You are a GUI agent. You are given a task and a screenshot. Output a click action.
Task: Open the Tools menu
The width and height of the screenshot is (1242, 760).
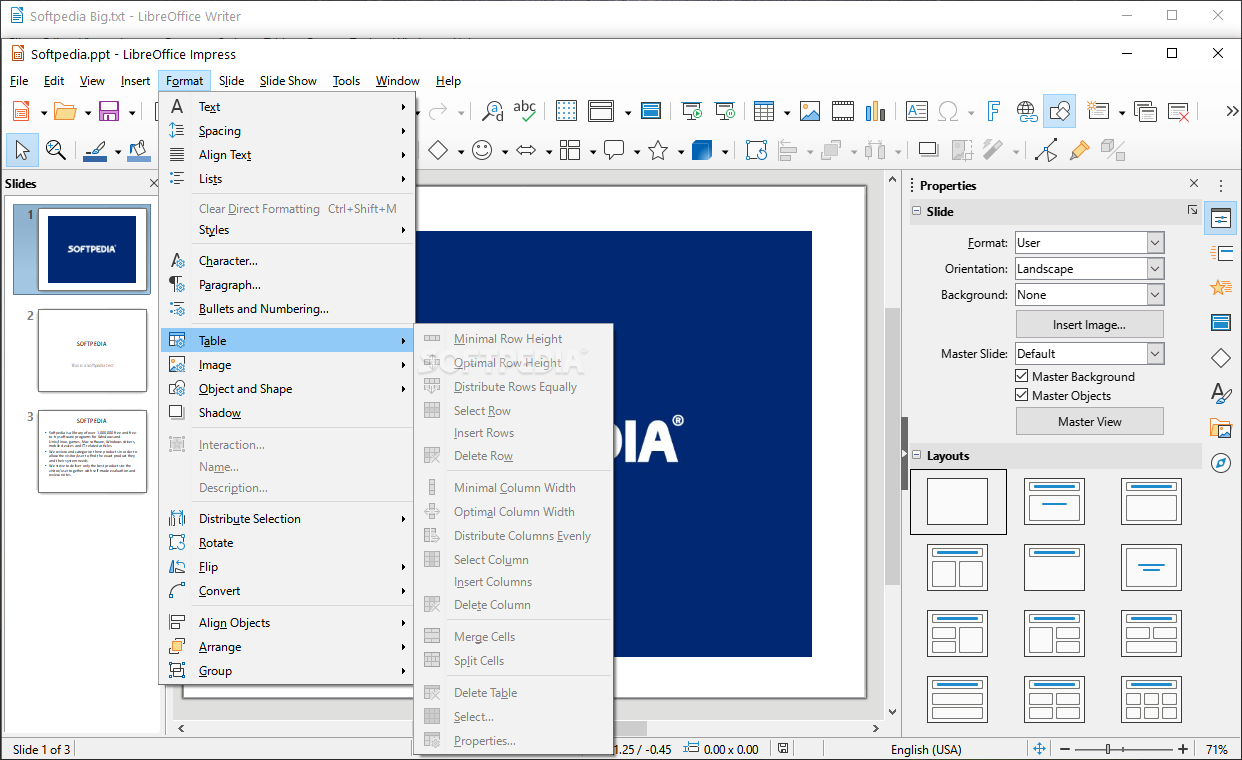[346, 81]
